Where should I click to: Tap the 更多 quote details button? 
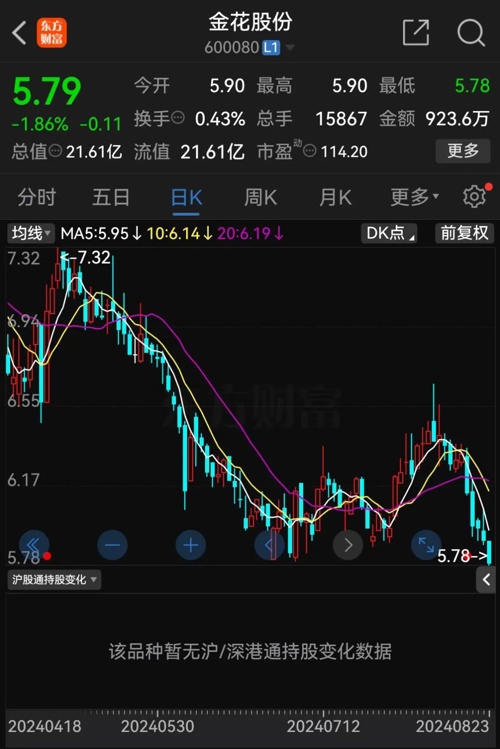(463, 151)
